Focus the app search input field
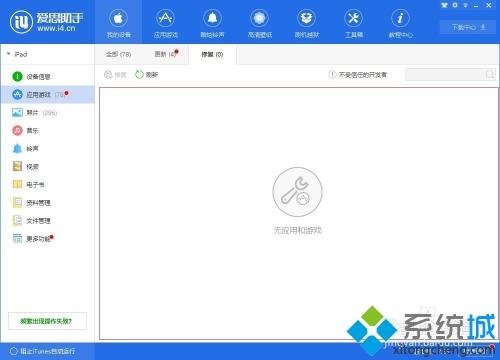The height and width of the screenshot is (360, 500). (x=445, y=75)
